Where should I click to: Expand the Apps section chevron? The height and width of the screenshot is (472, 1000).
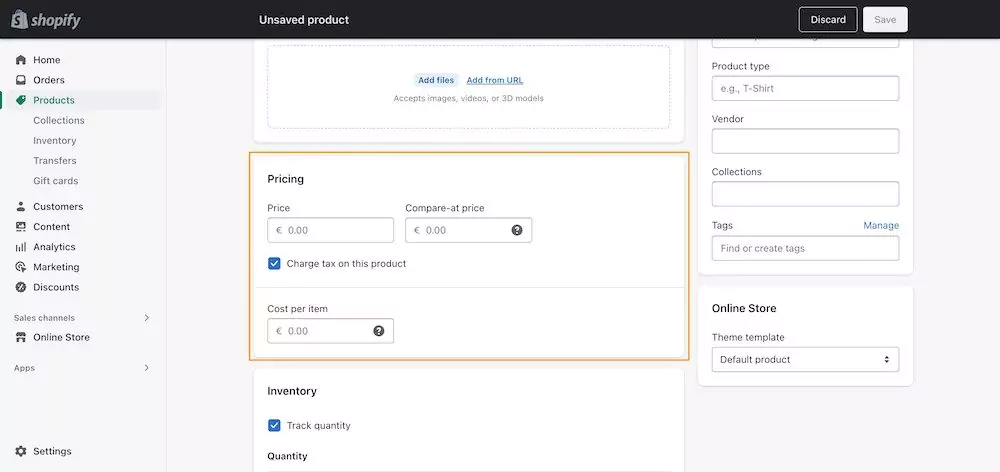pos(147,368)
